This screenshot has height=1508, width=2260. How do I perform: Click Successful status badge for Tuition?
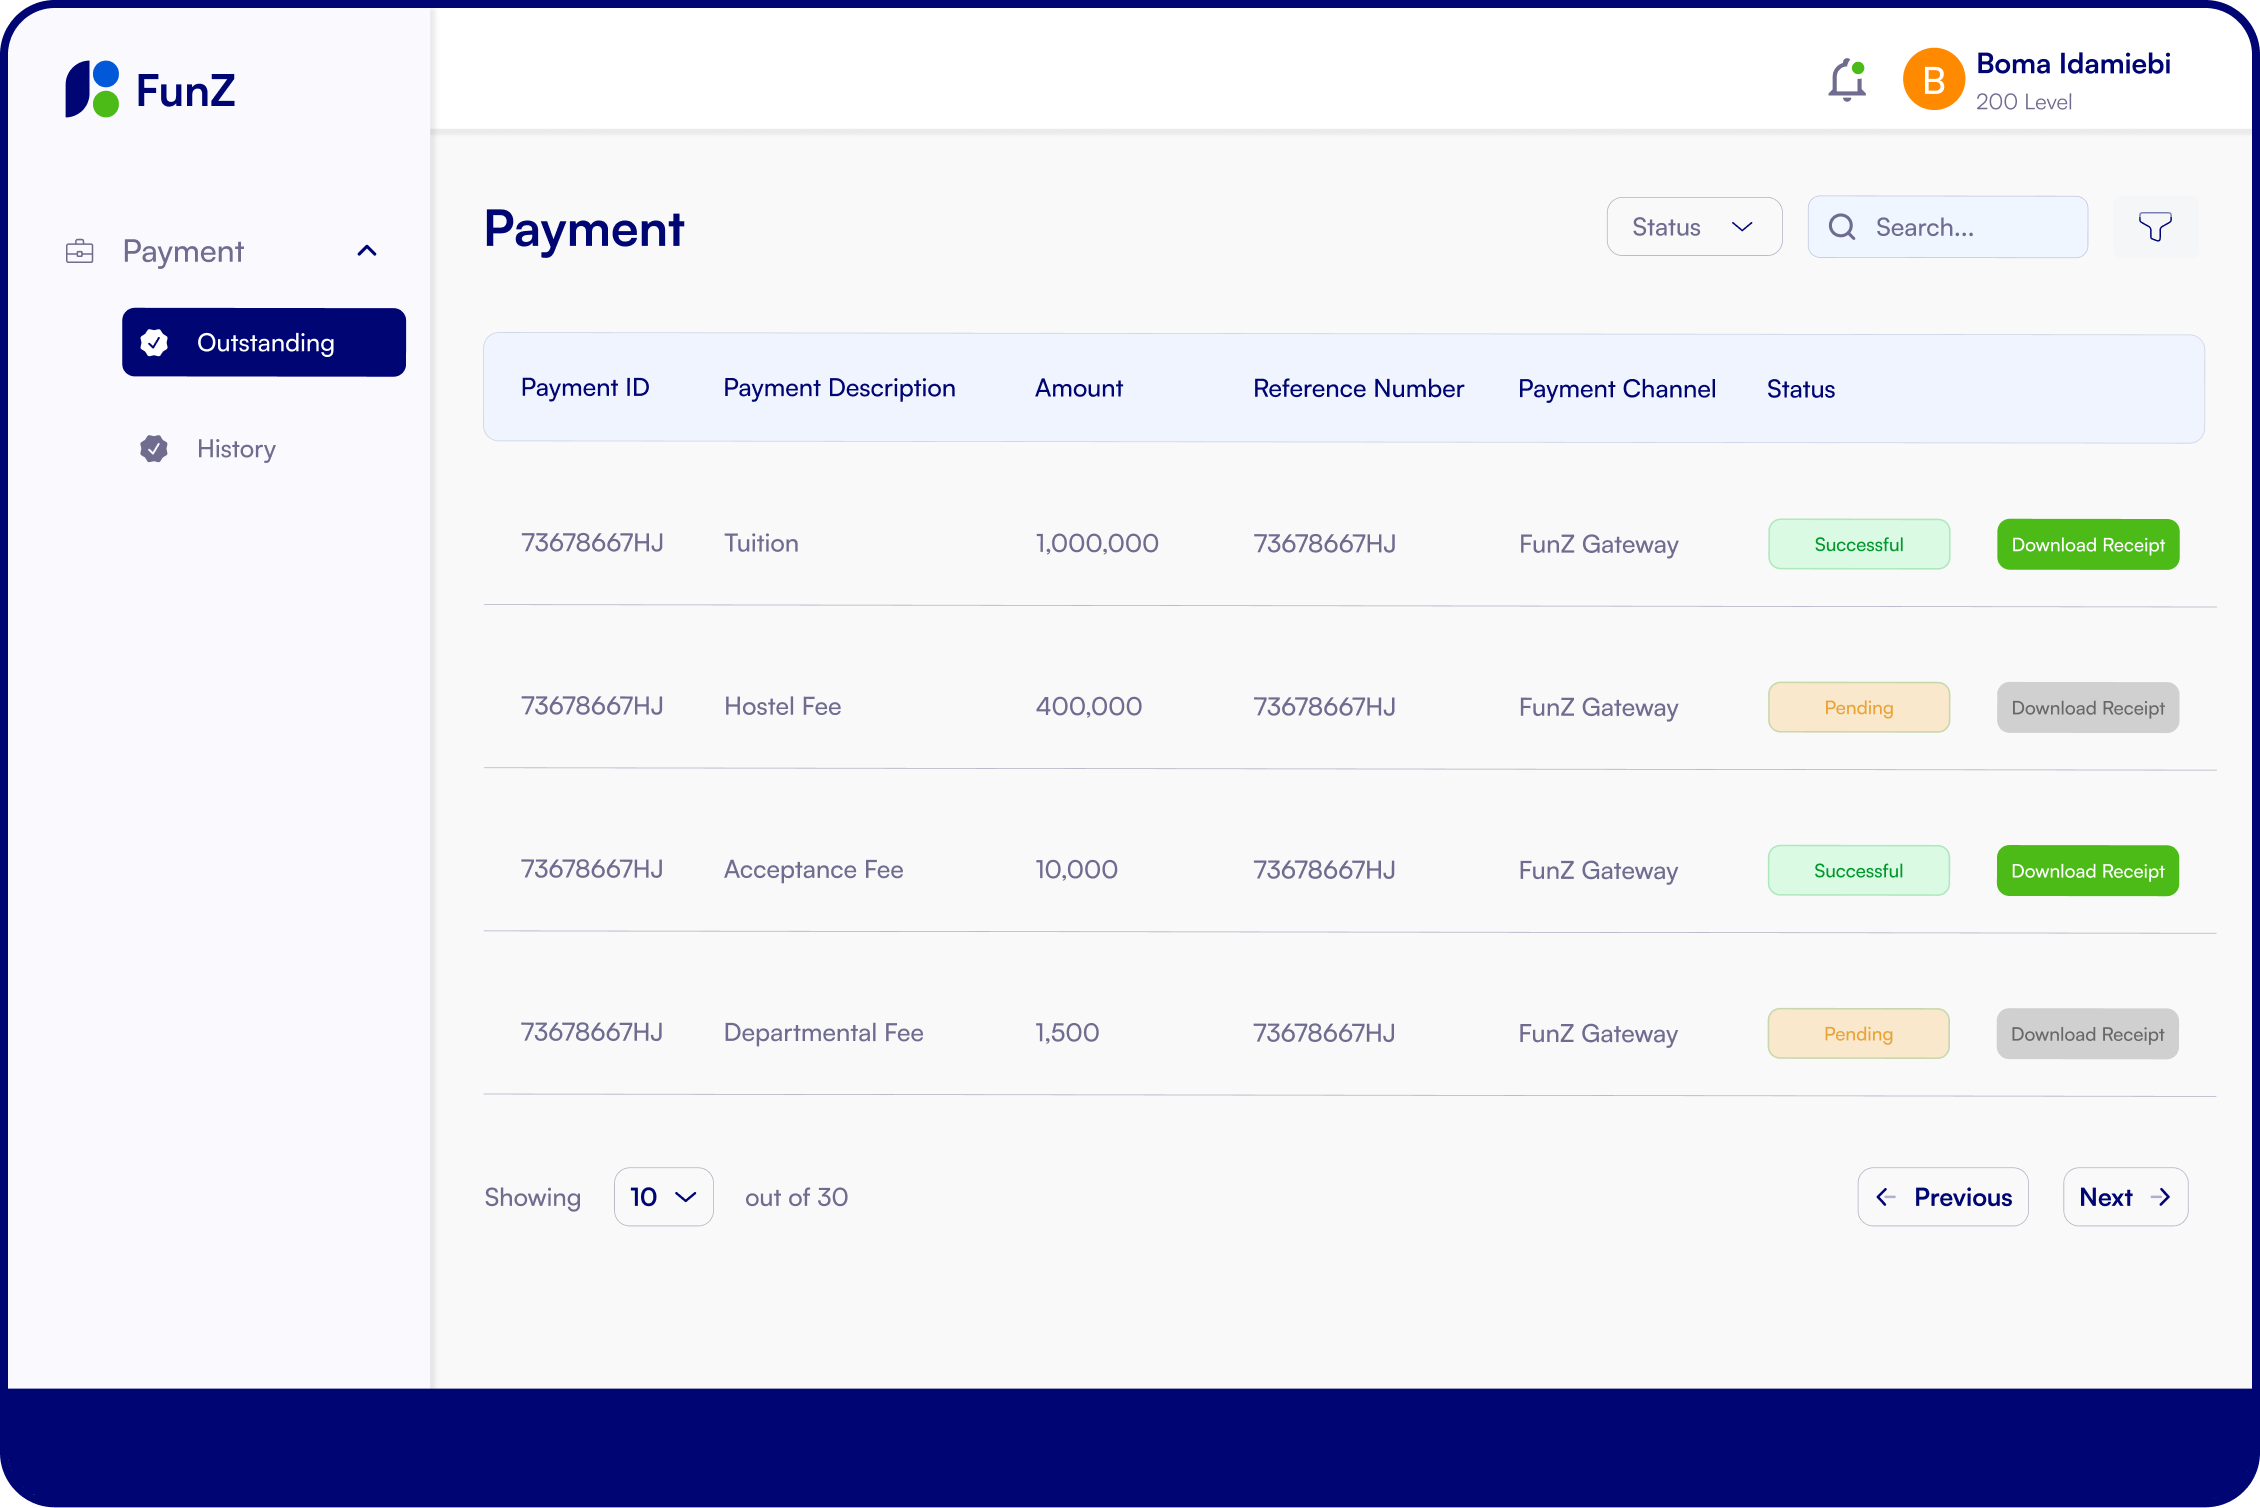[x=1858, y=545]
